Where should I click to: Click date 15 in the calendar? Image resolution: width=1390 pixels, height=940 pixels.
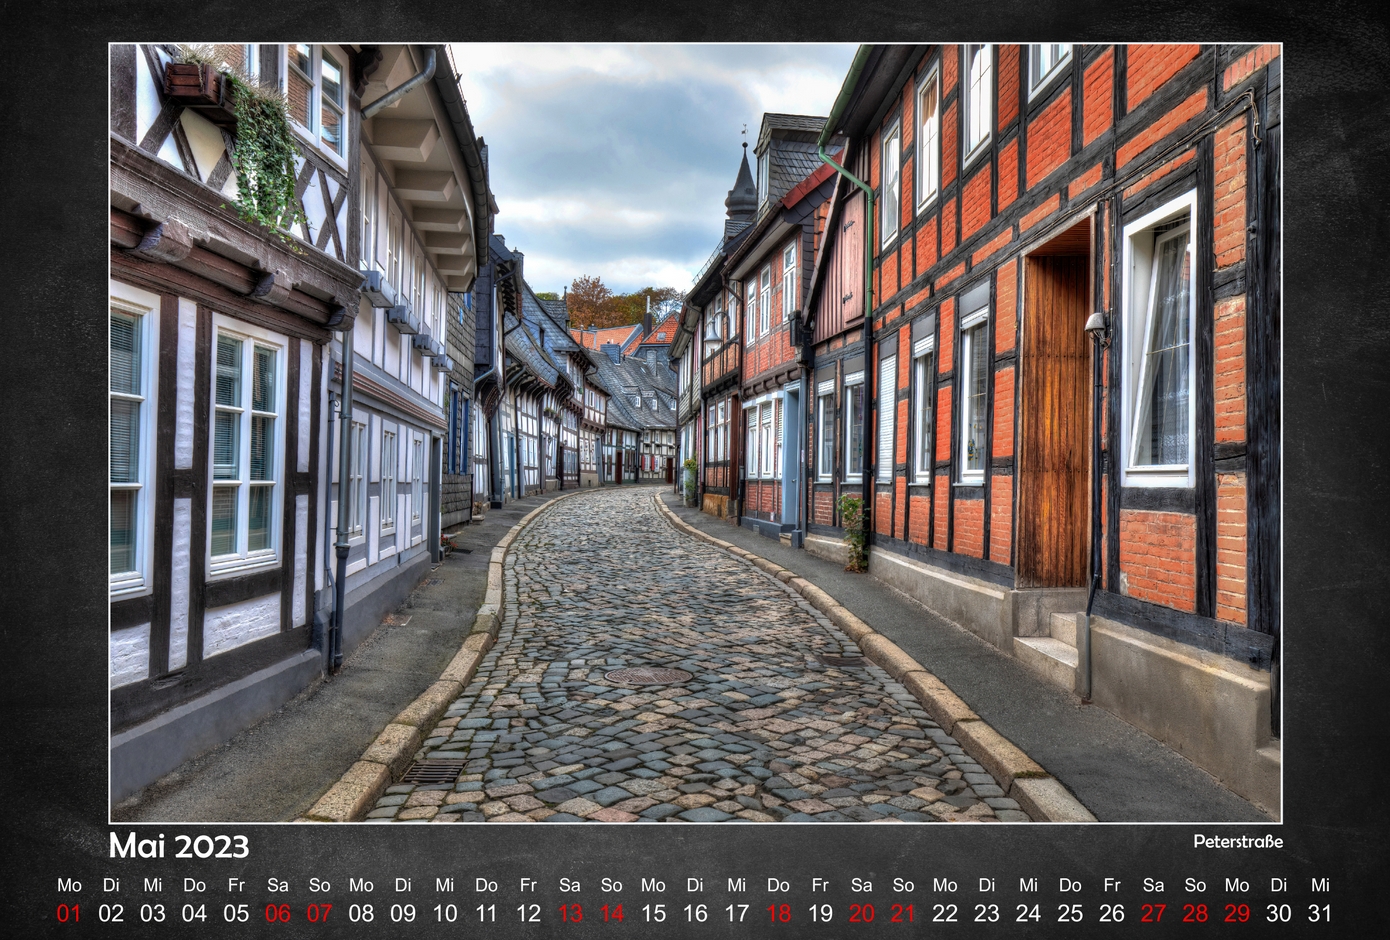[653, 913]
